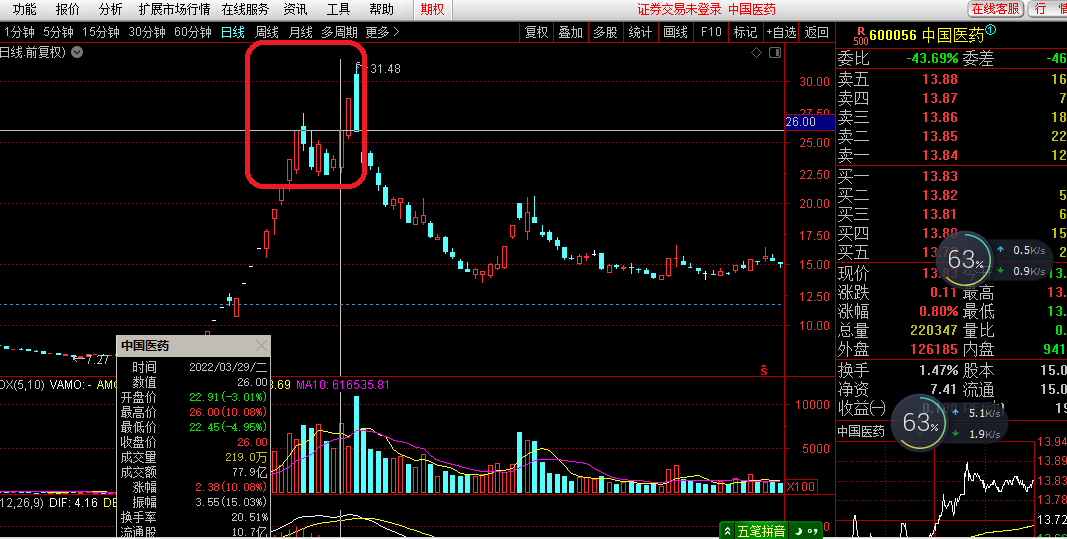Click the 买二 price 13.82
The height and width of the screenshot is (539, 1067).
940,195
